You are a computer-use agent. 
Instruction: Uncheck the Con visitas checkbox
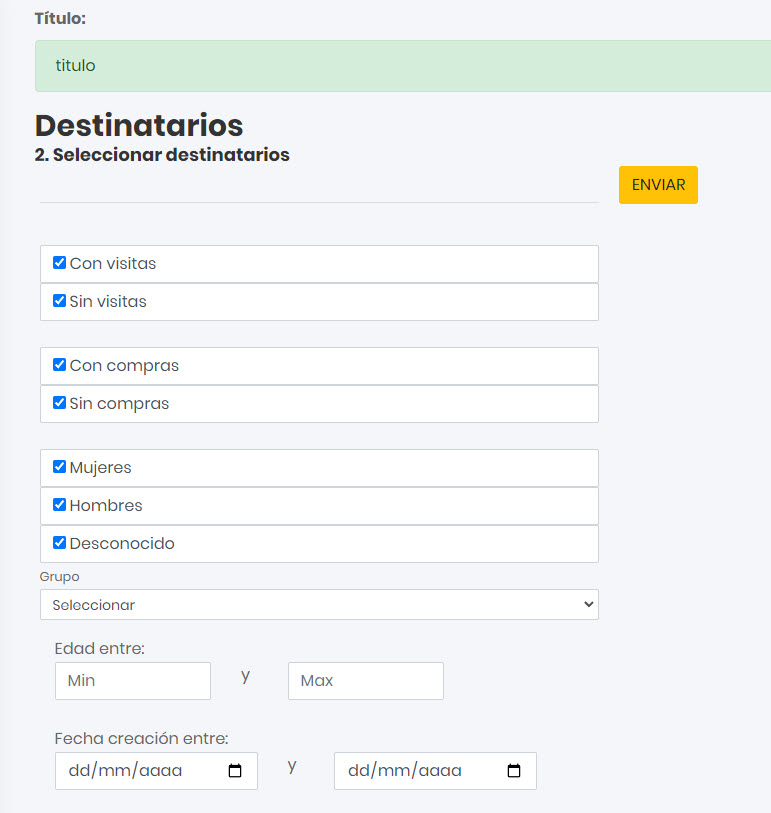tap(59, 263)
